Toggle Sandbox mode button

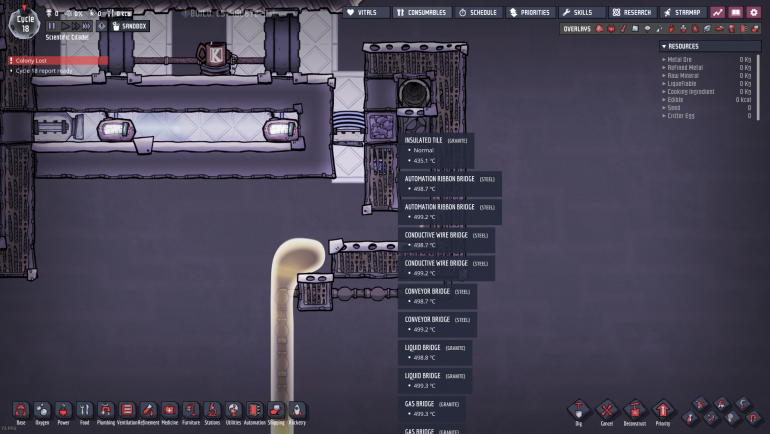pos(129,26)
